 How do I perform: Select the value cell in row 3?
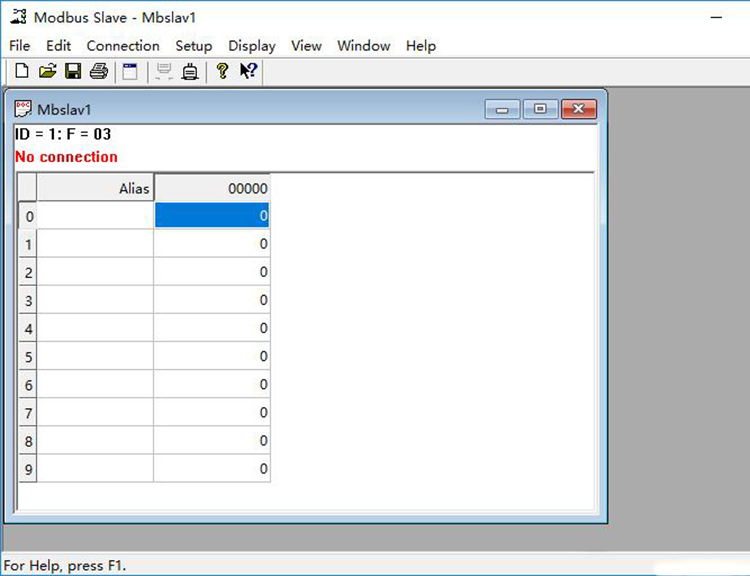point(212,299)
